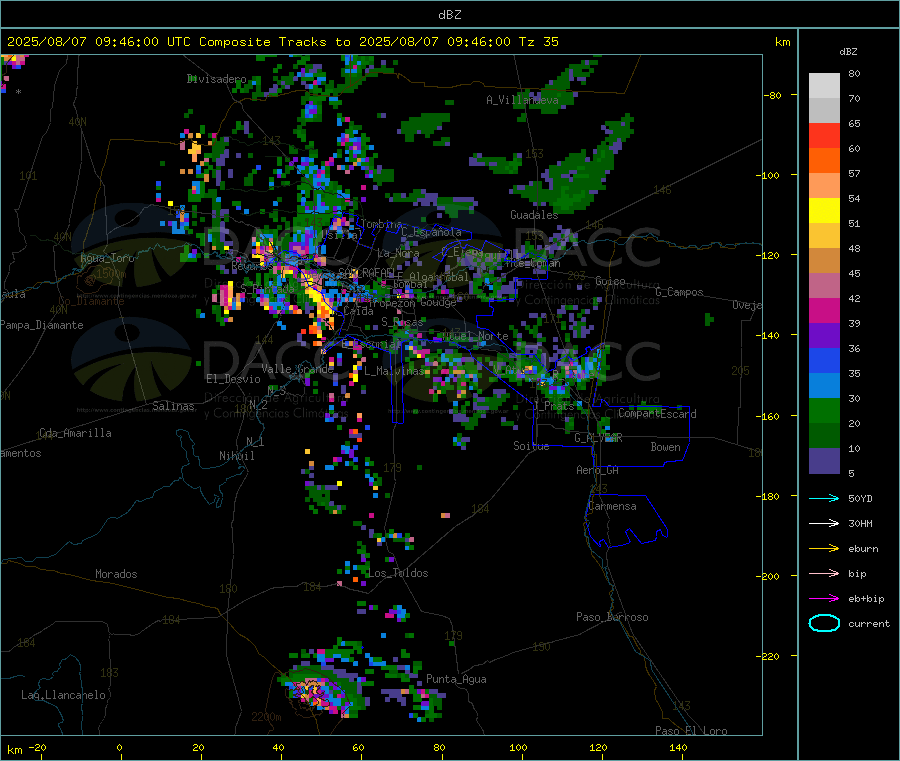Click the 'Salinas' map label
This screenshot has width=900, height=761.
(173, 406)
